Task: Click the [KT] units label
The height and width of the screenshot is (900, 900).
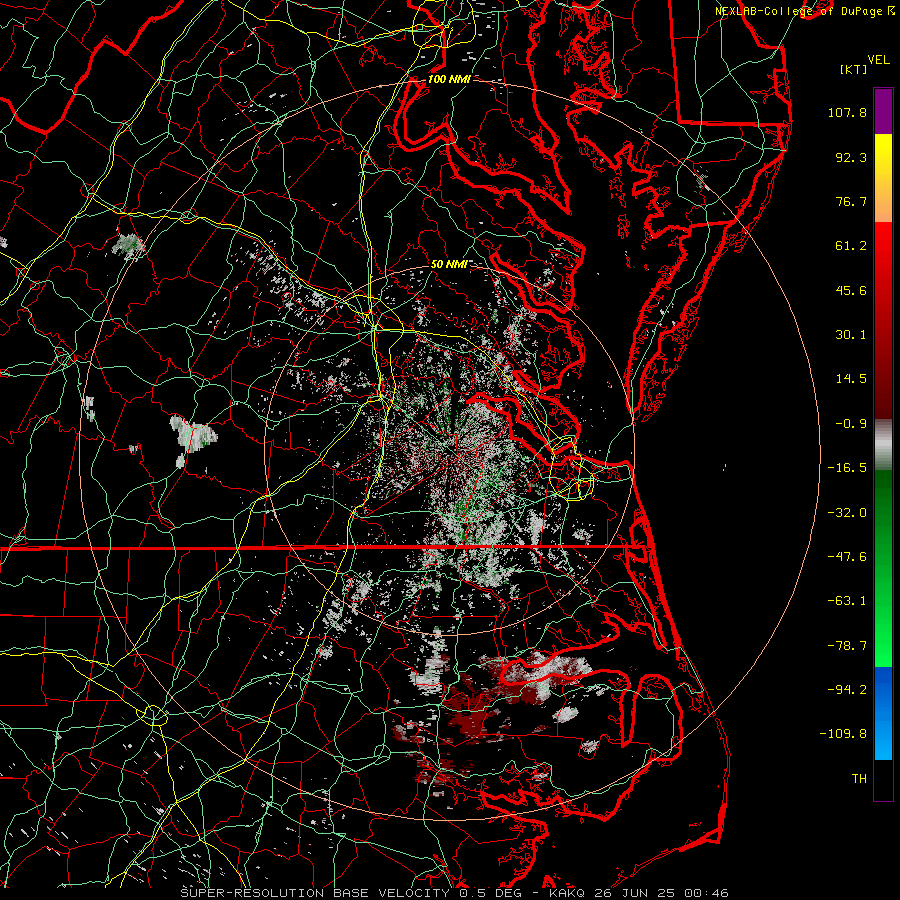Action: click(x=854, y=69)
